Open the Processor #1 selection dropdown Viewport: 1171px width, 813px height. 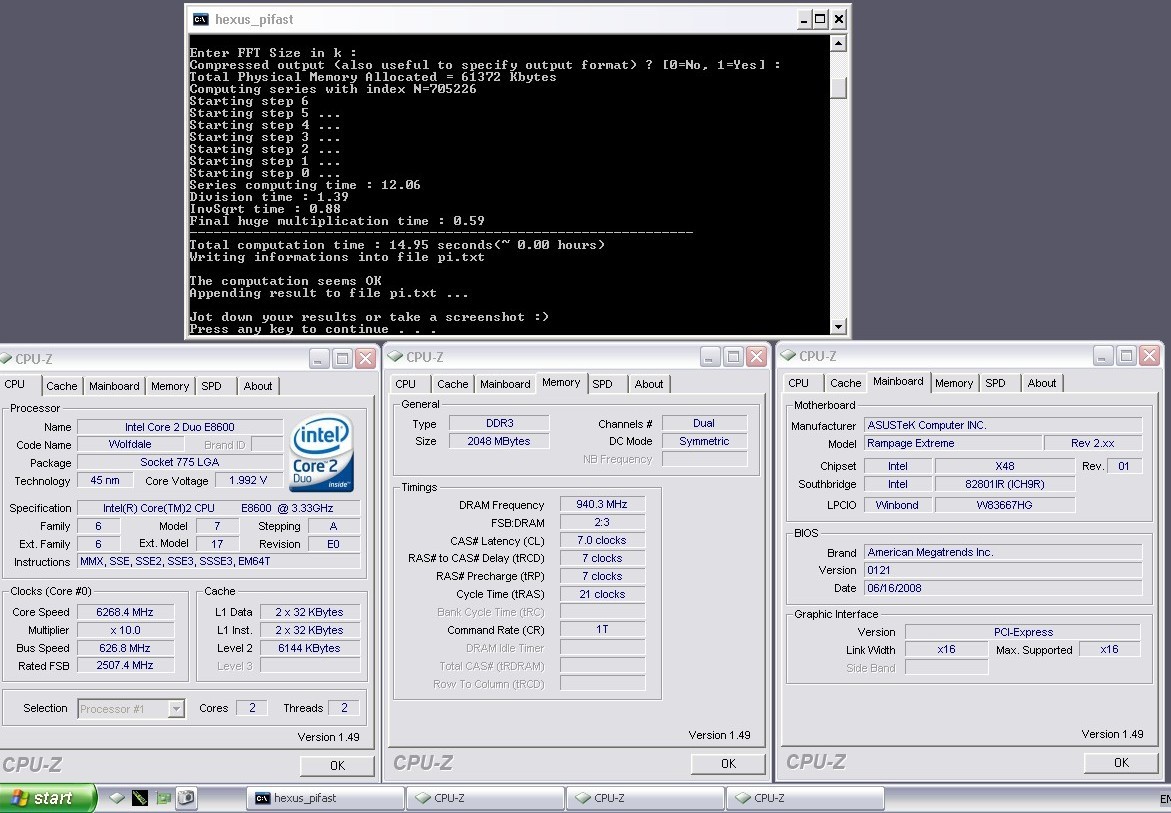[x=176, y=708]
